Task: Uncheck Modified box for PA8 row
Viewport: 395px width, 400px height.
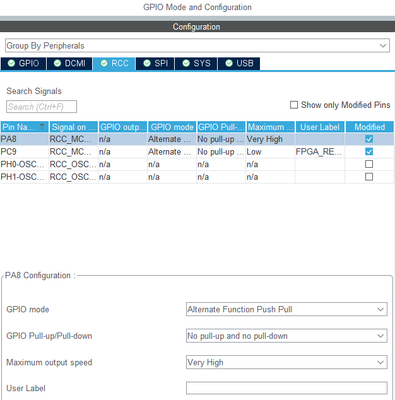Action: [x=369, y=139]
